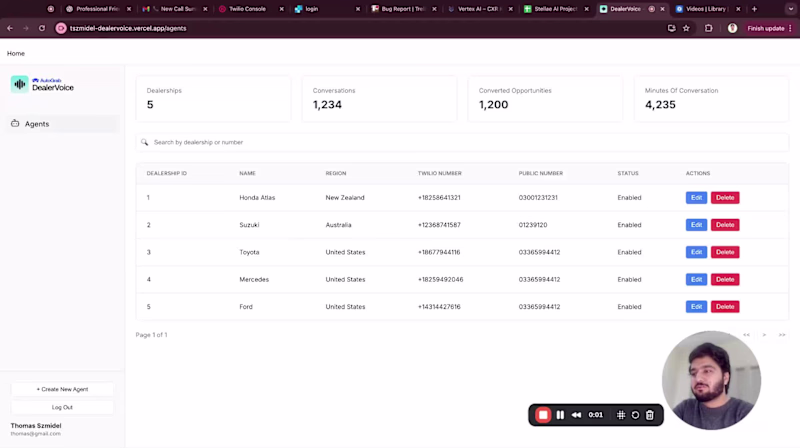Click the Home breadcrumb link
The image size is (800, 448).
pyautogui.click(x=16, y=54)
